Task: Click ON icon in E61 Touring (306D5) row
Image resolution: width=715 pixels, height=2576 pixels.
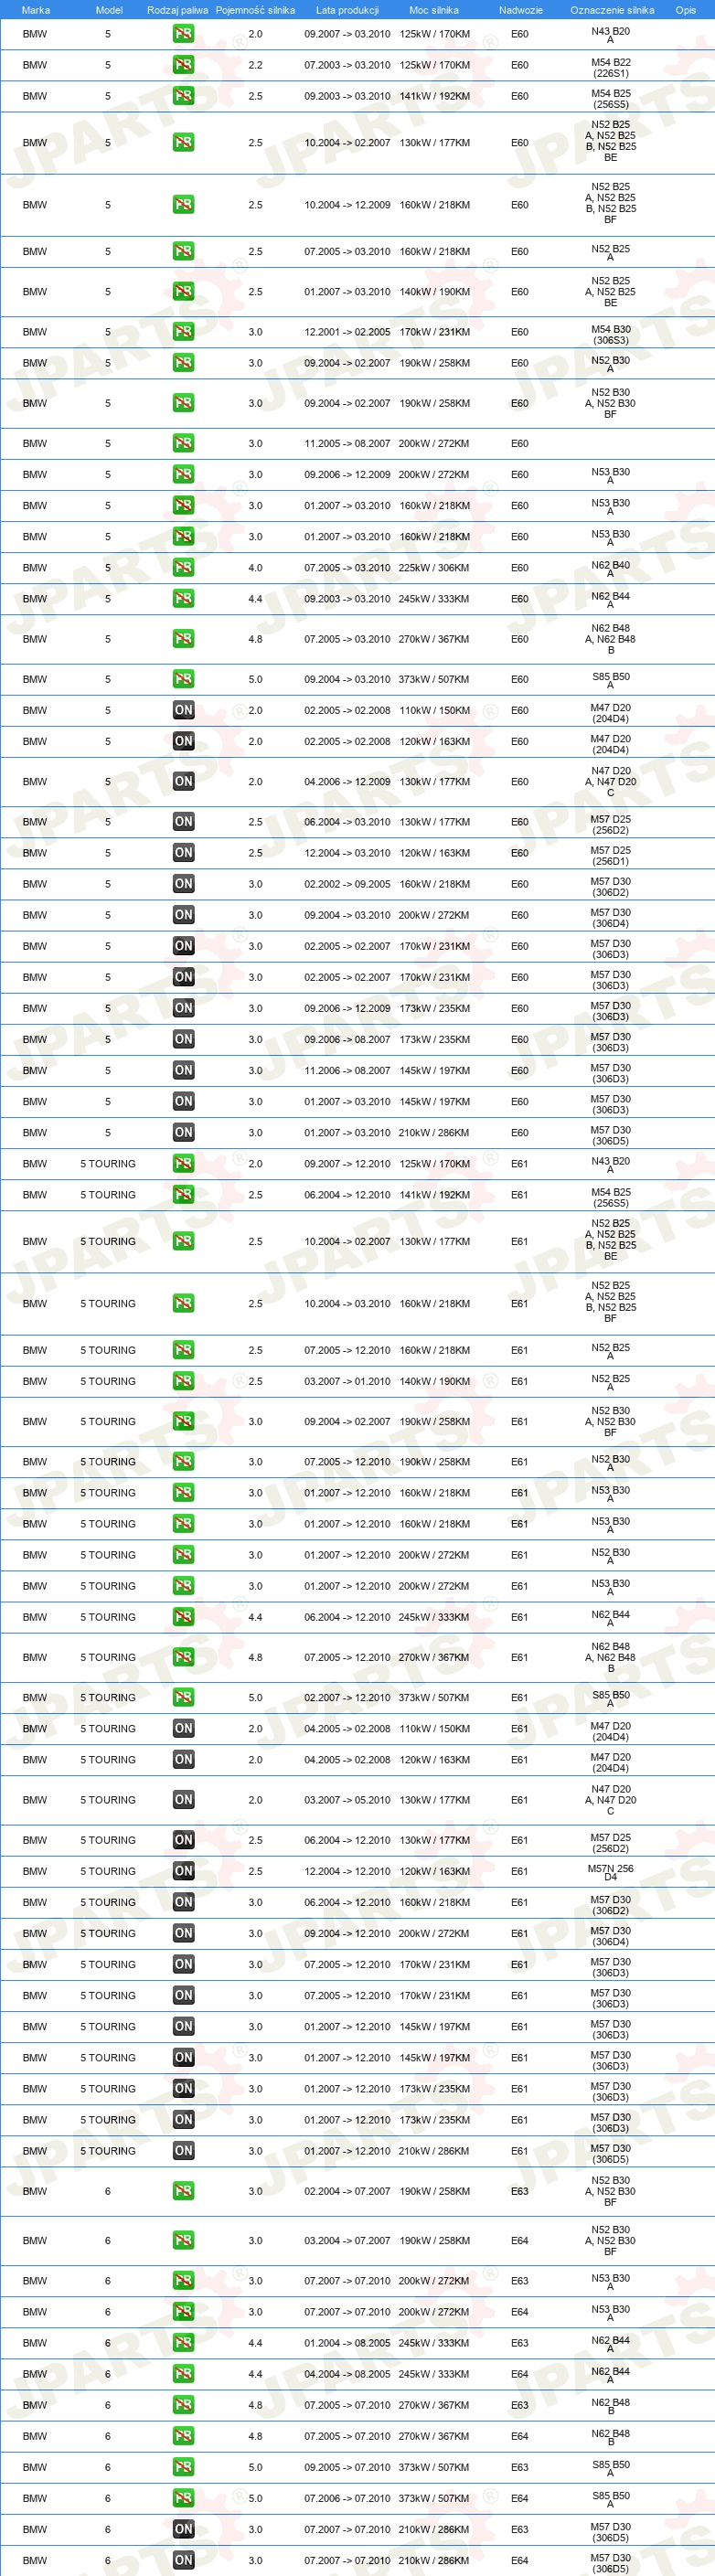Action: pos(183,2151)
